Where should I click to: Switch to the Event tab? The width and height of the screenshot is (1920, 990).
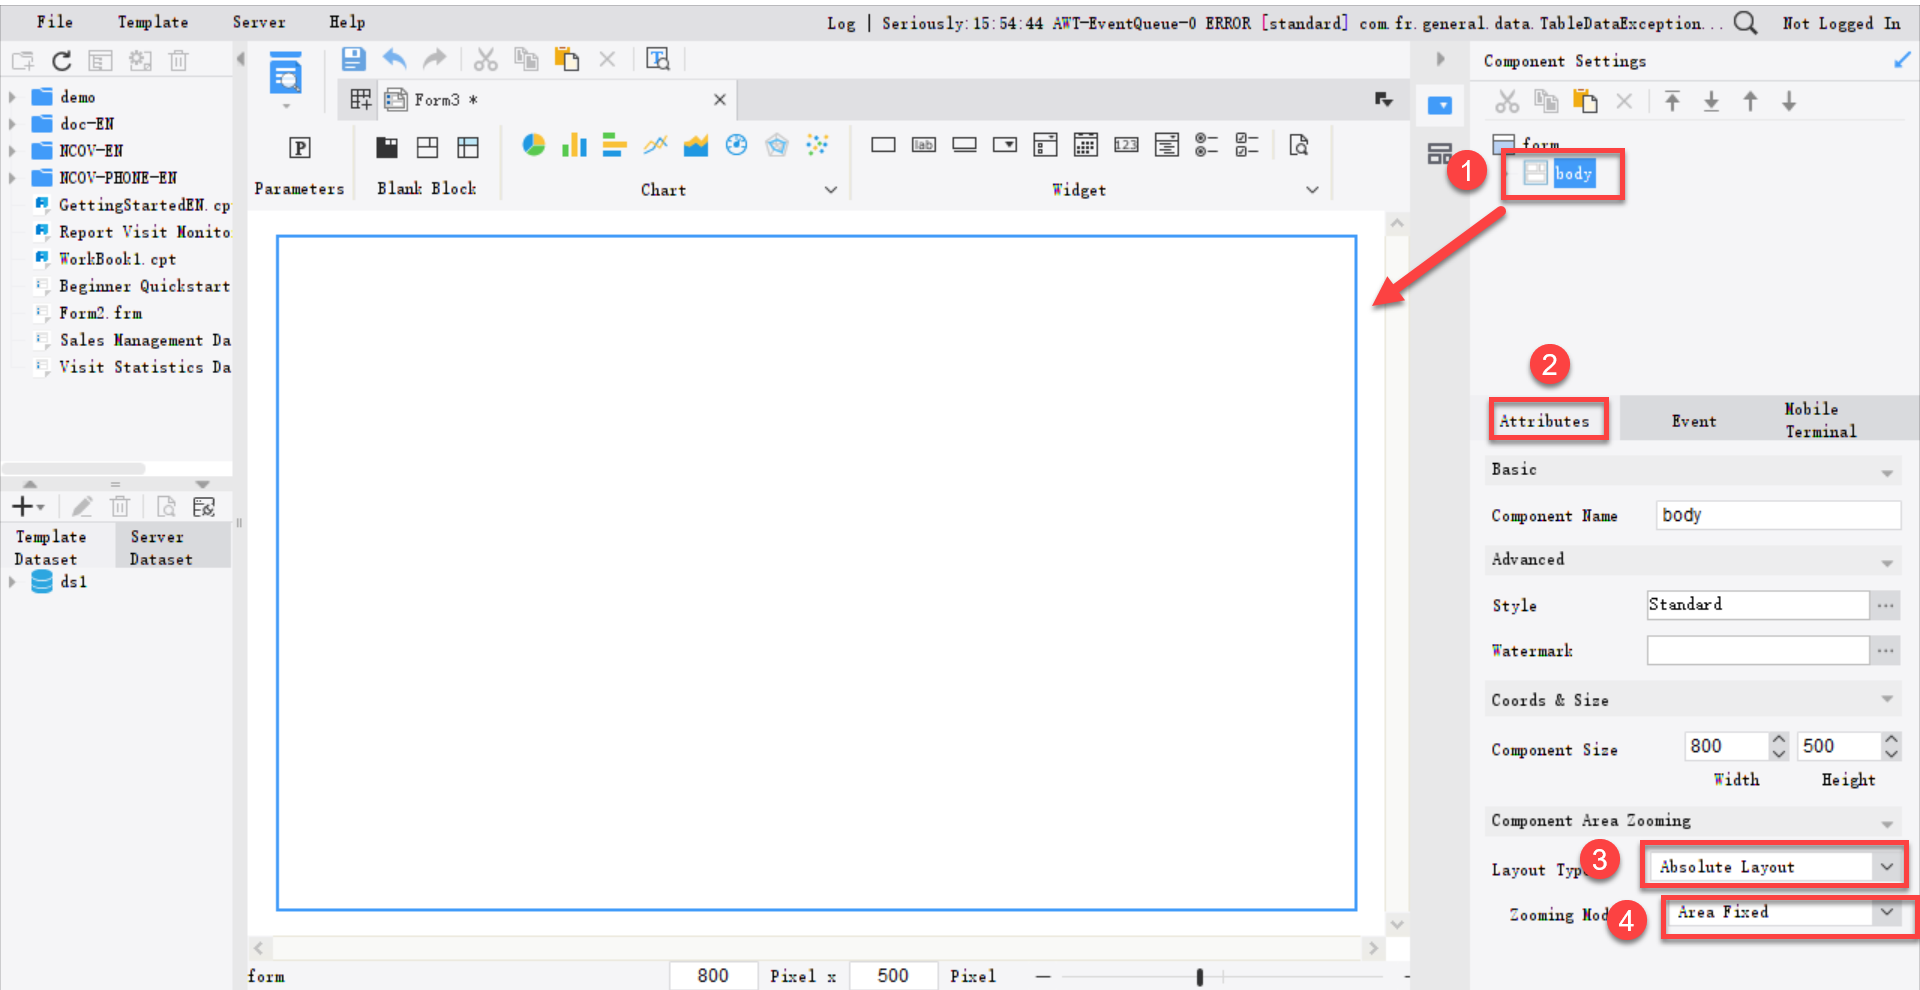click(1694, 419)
